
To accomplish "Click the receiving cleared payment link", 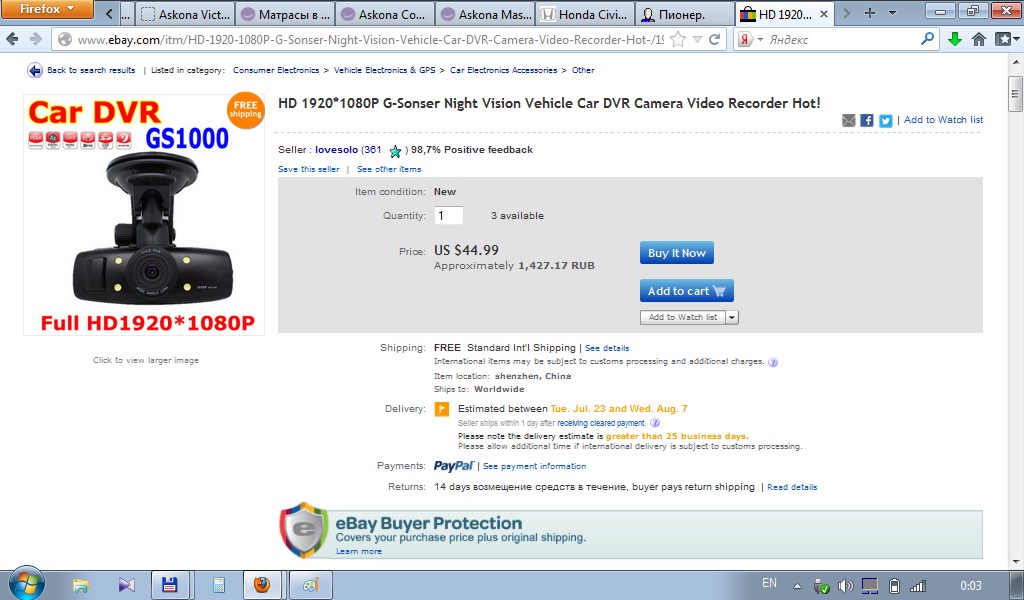I will coord(601,423).
